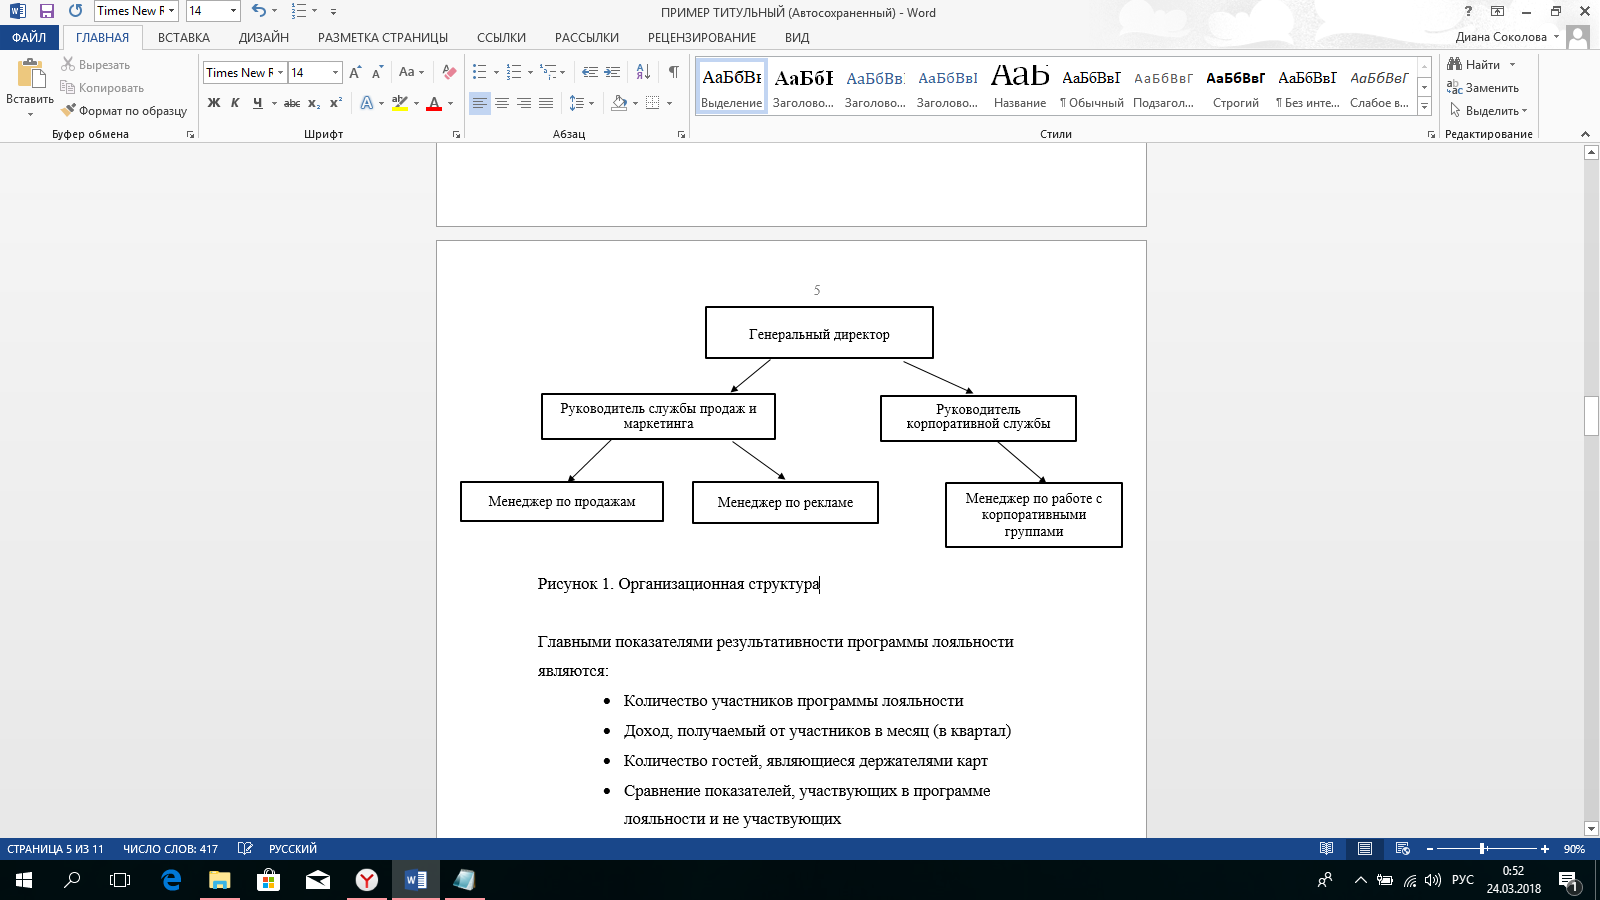Expand the font name dropdown

click(x=281, y=73)
